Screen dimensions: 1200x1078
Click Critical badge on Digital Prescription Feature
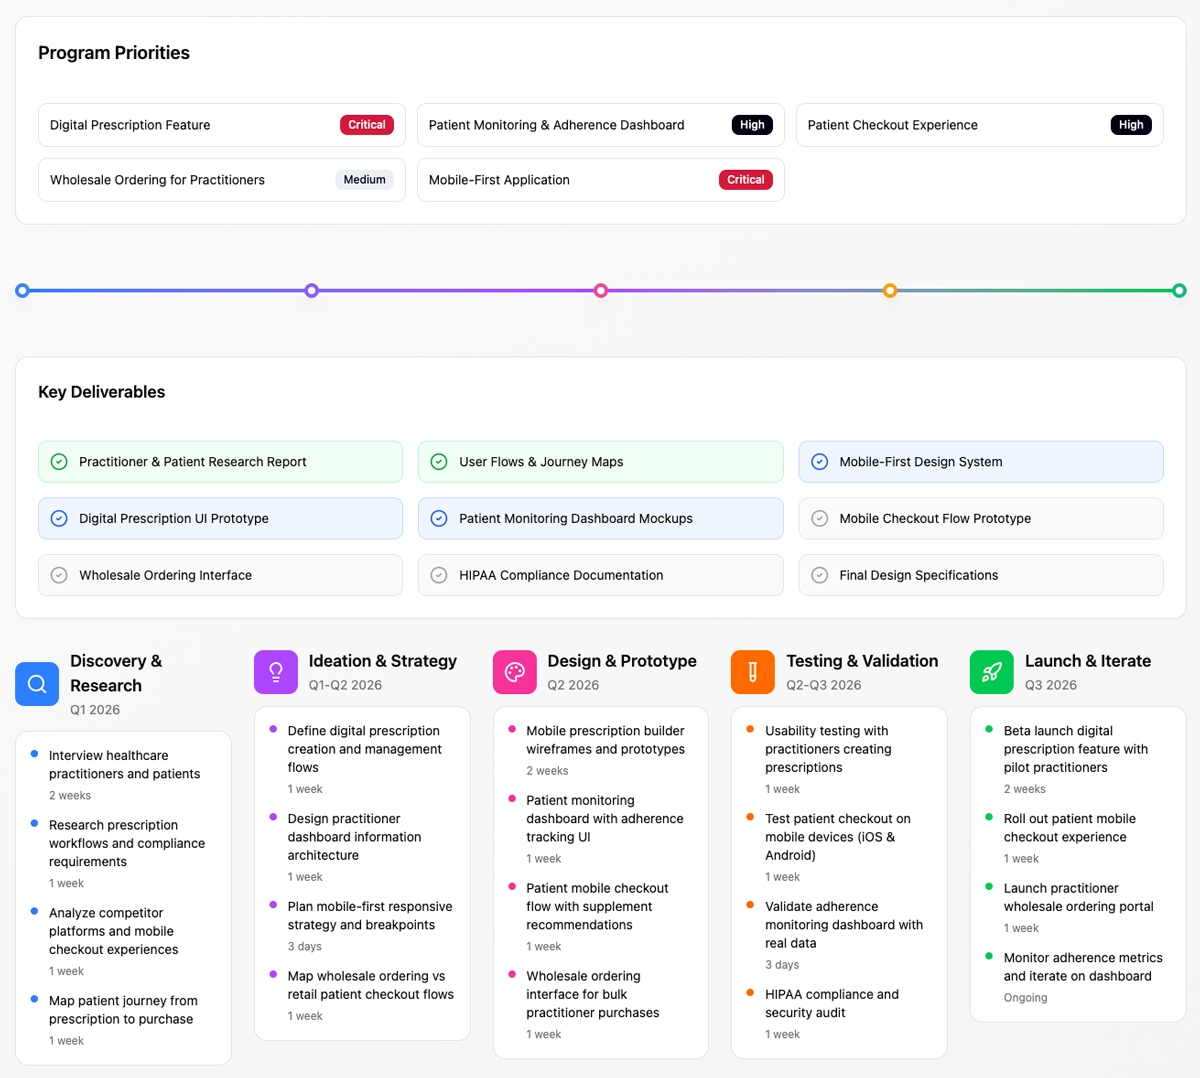click(366, 125)
